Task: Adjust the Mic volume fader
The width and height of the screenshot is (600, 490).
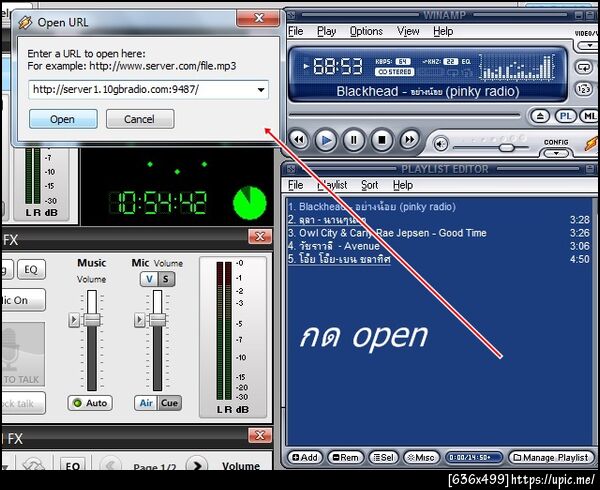Action: coord(157,320)
